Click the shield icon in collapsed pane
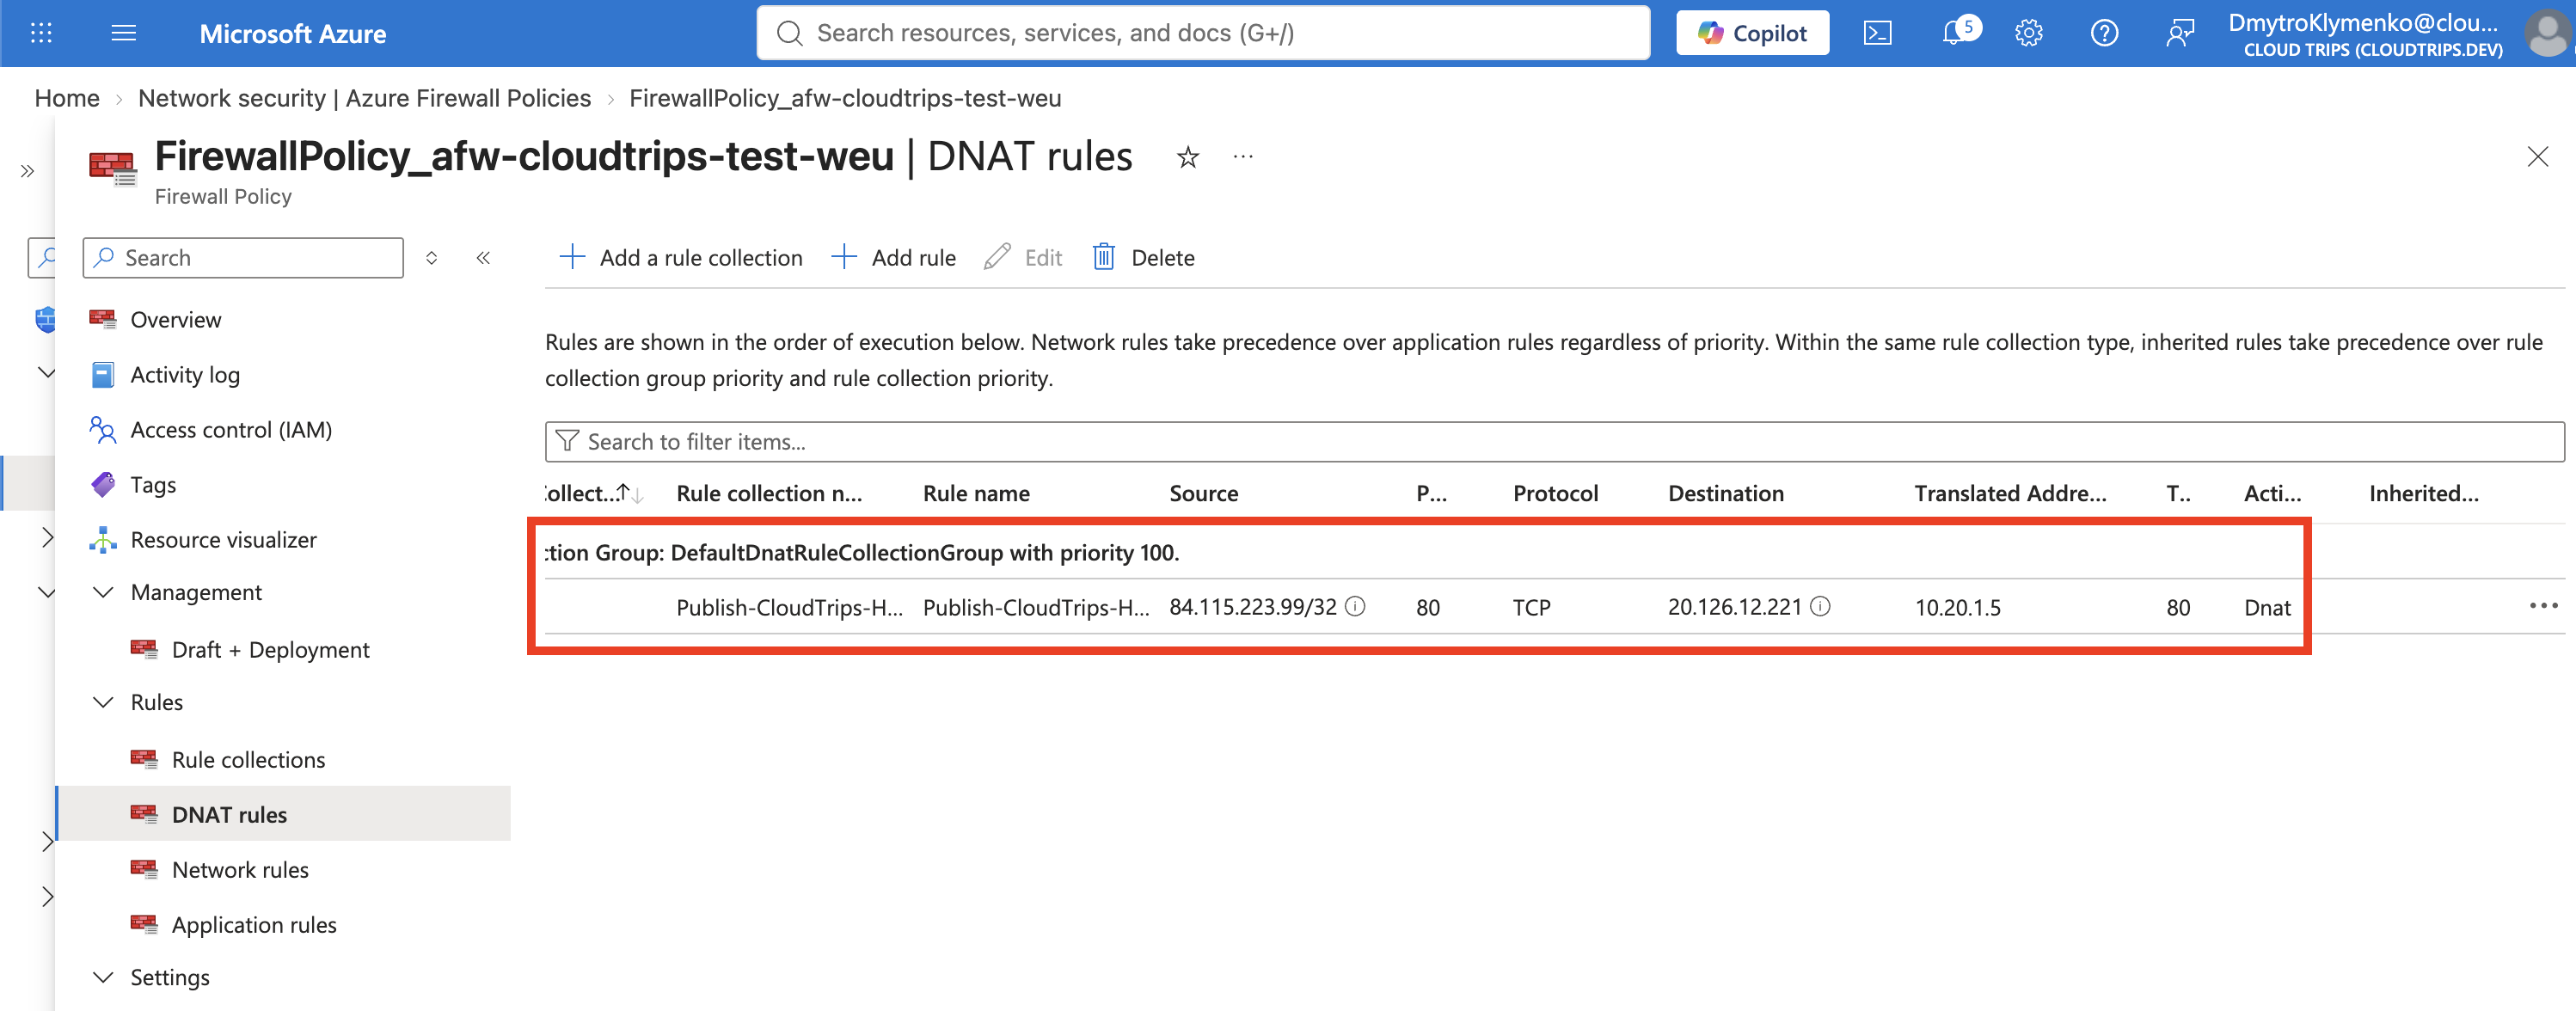The image size is (2576, 1011). [x=45, y=320]
